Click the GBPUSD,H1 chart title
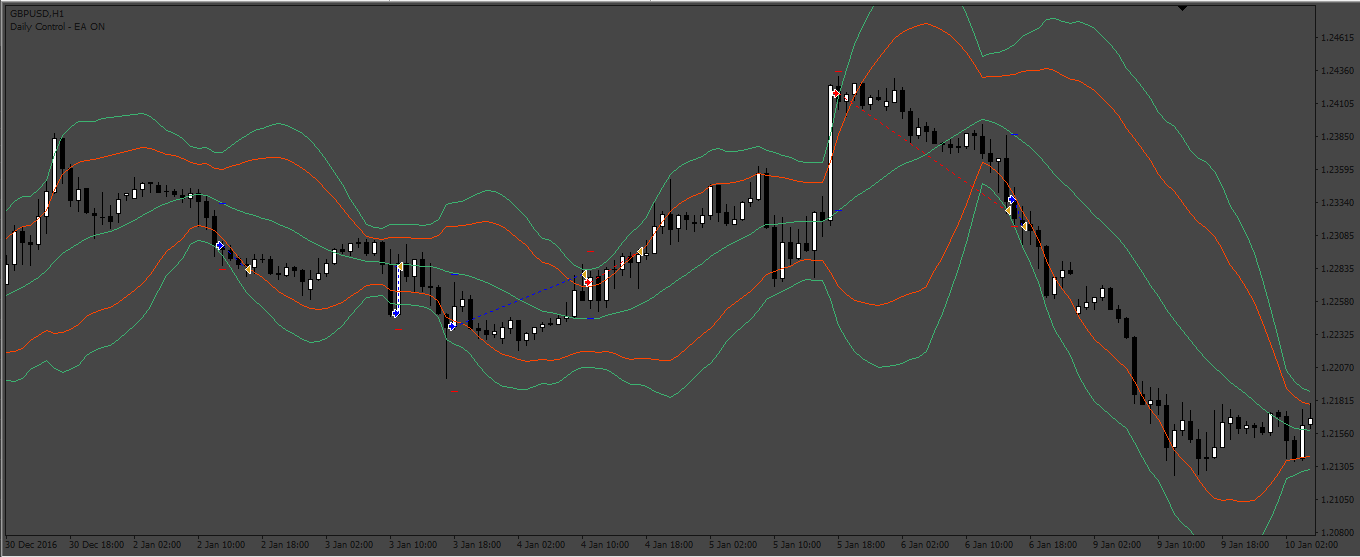This screenshot has width=1360, height=557. tap(39, 14)
